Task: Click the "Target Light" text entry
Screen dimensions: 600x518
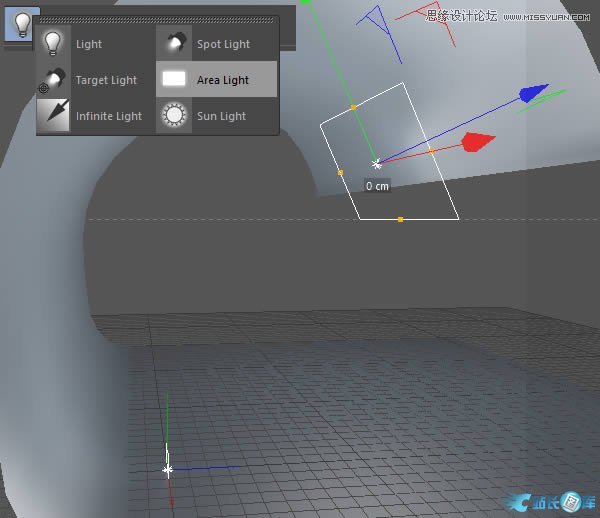Action: click(106, 80)
